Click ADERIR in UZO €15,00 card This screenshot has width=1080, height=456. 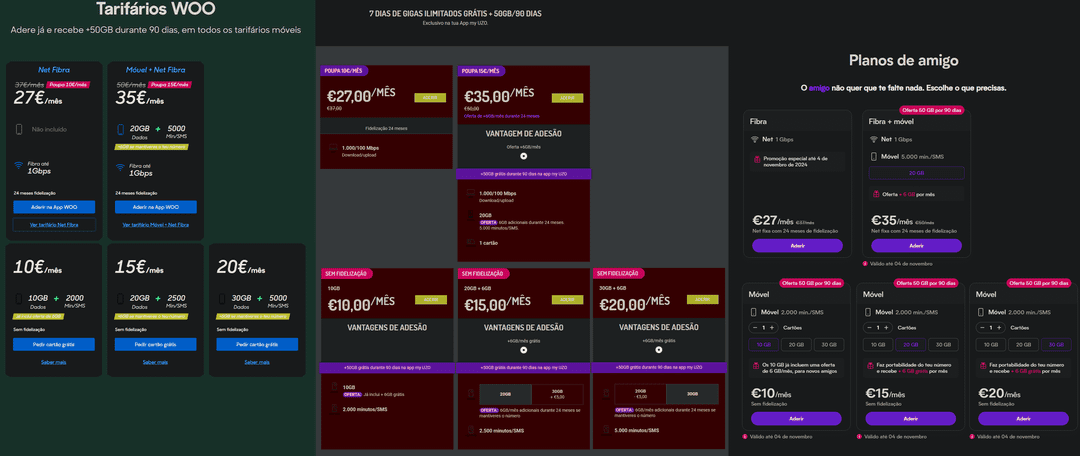tap(567, 300)
